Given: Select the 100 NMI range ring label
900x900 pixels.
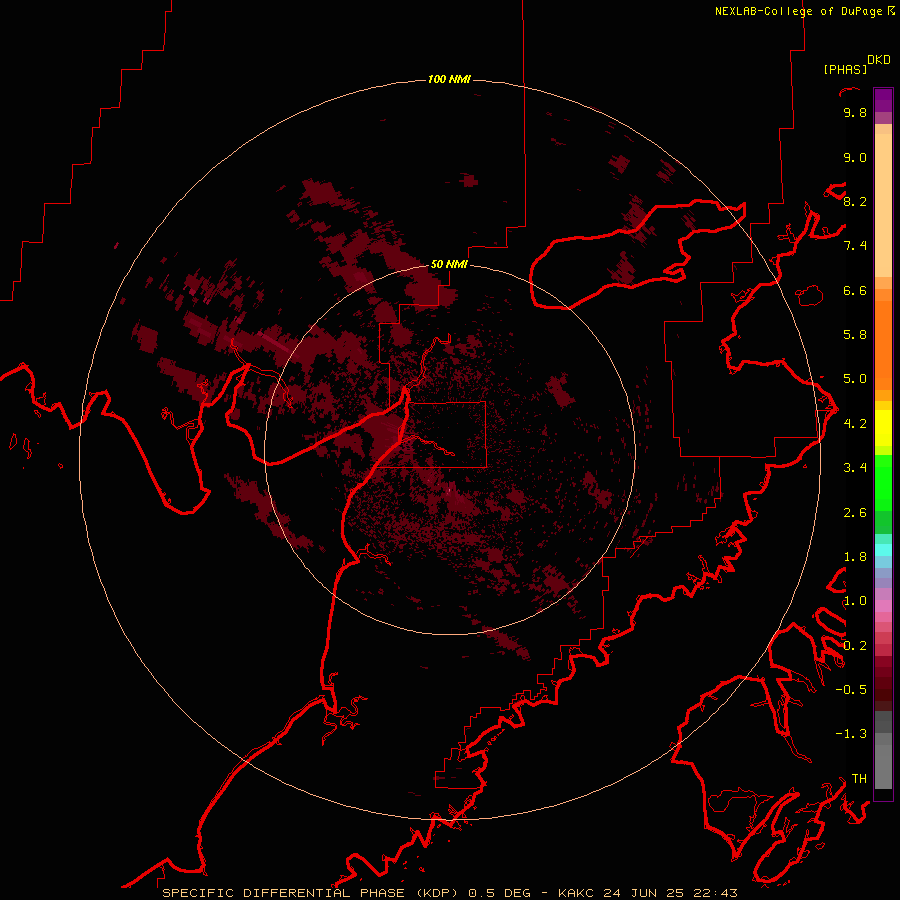Looking at the screenshot, I should pos(449,79).
